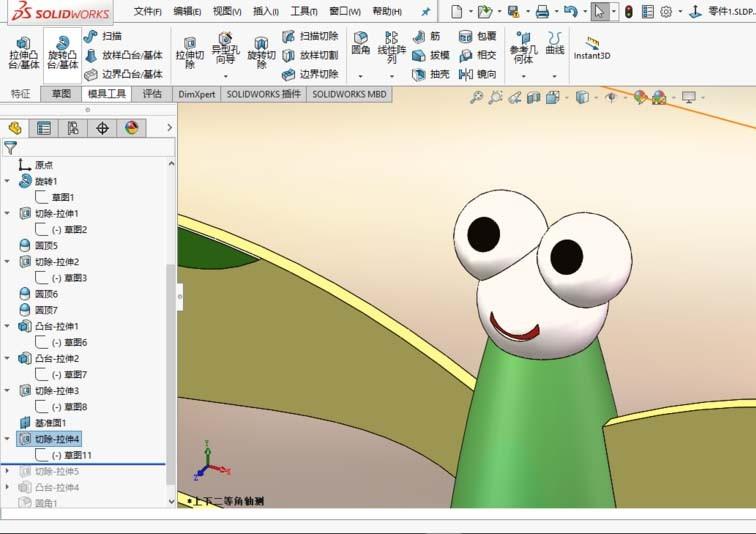Choose the 边界切除 boundary cut tool

310,74
